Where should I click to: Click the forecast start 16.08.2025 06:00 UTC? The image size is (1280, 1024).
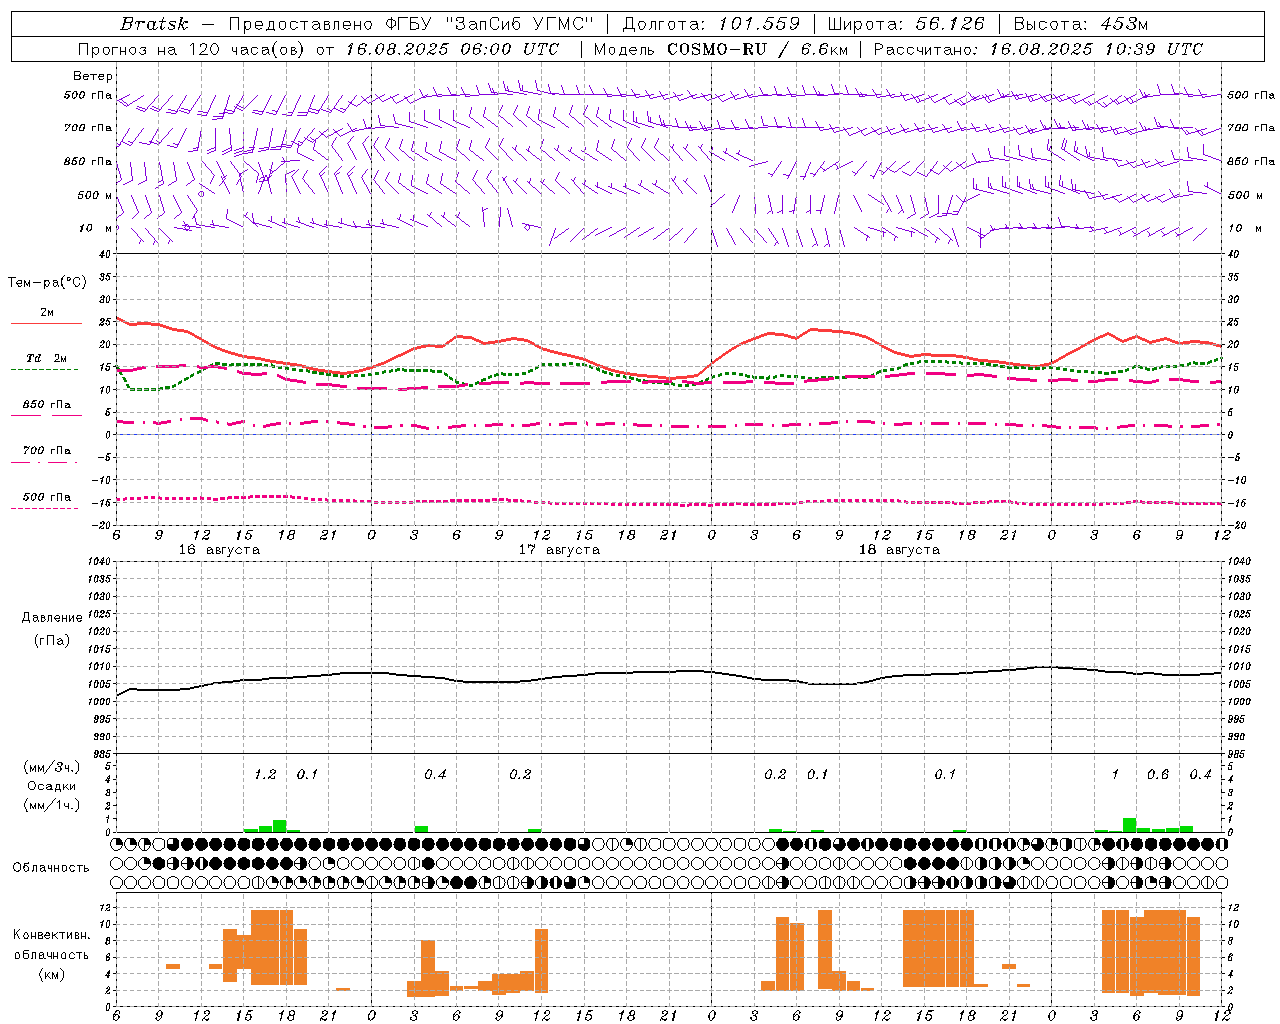(452, 49)
